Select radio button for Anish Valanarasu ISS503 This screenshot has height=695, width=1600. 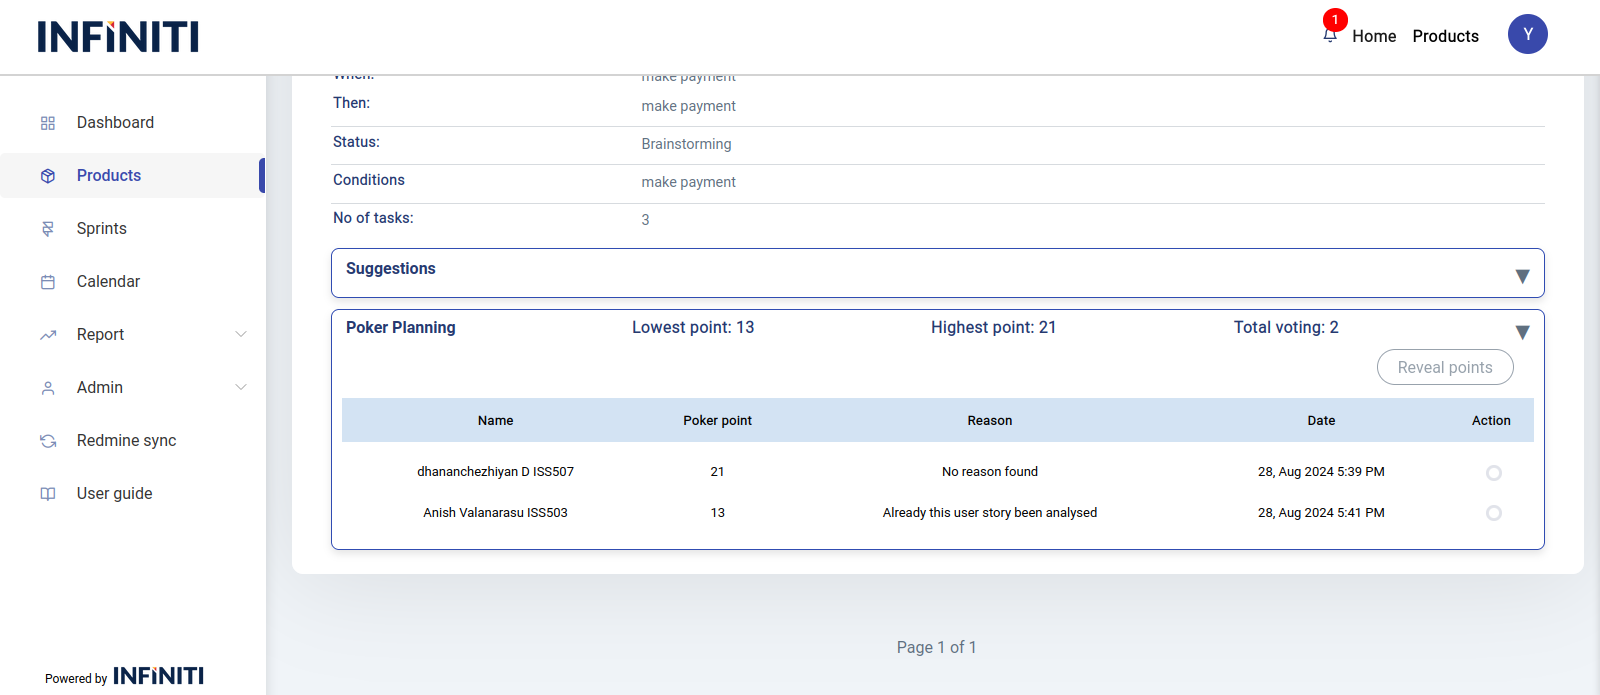click(x=1493, y=513)
